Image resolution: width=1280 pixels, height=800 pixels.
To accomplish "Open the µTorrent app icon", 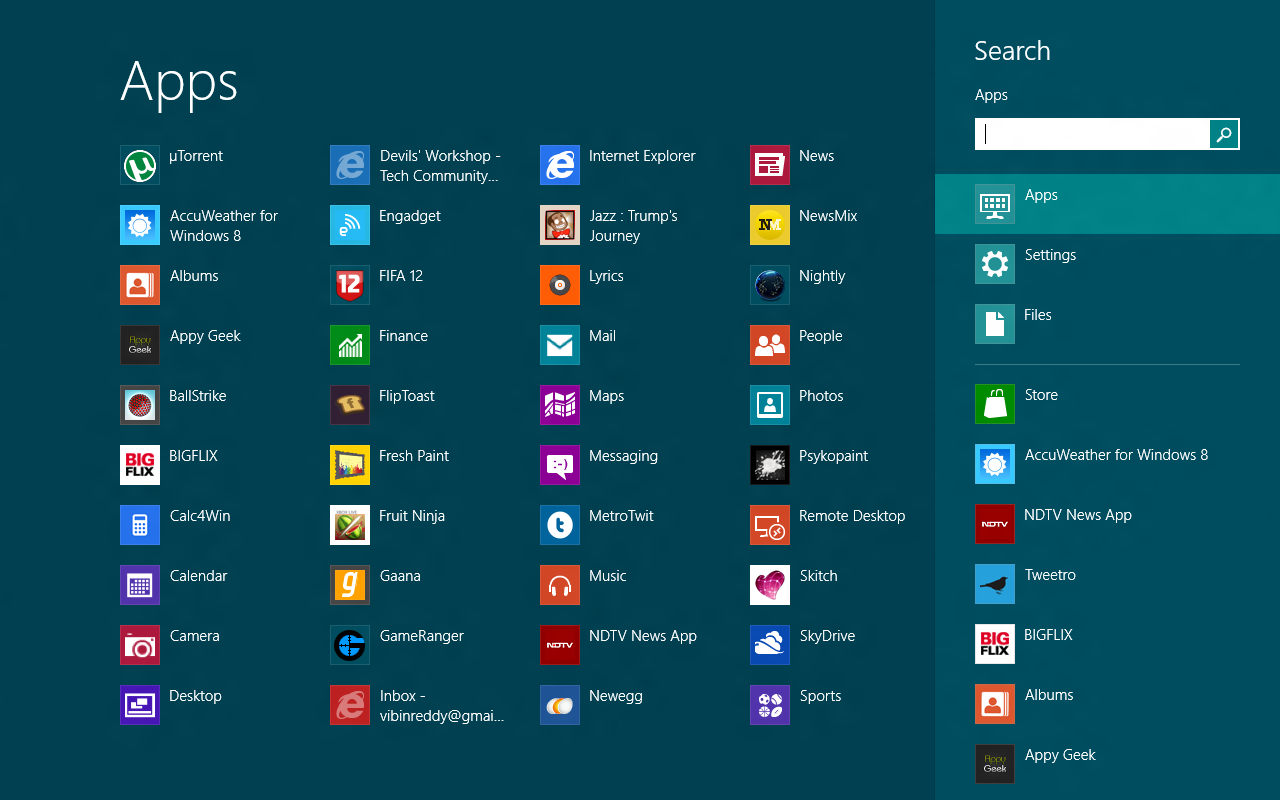I will click(140, 165).
